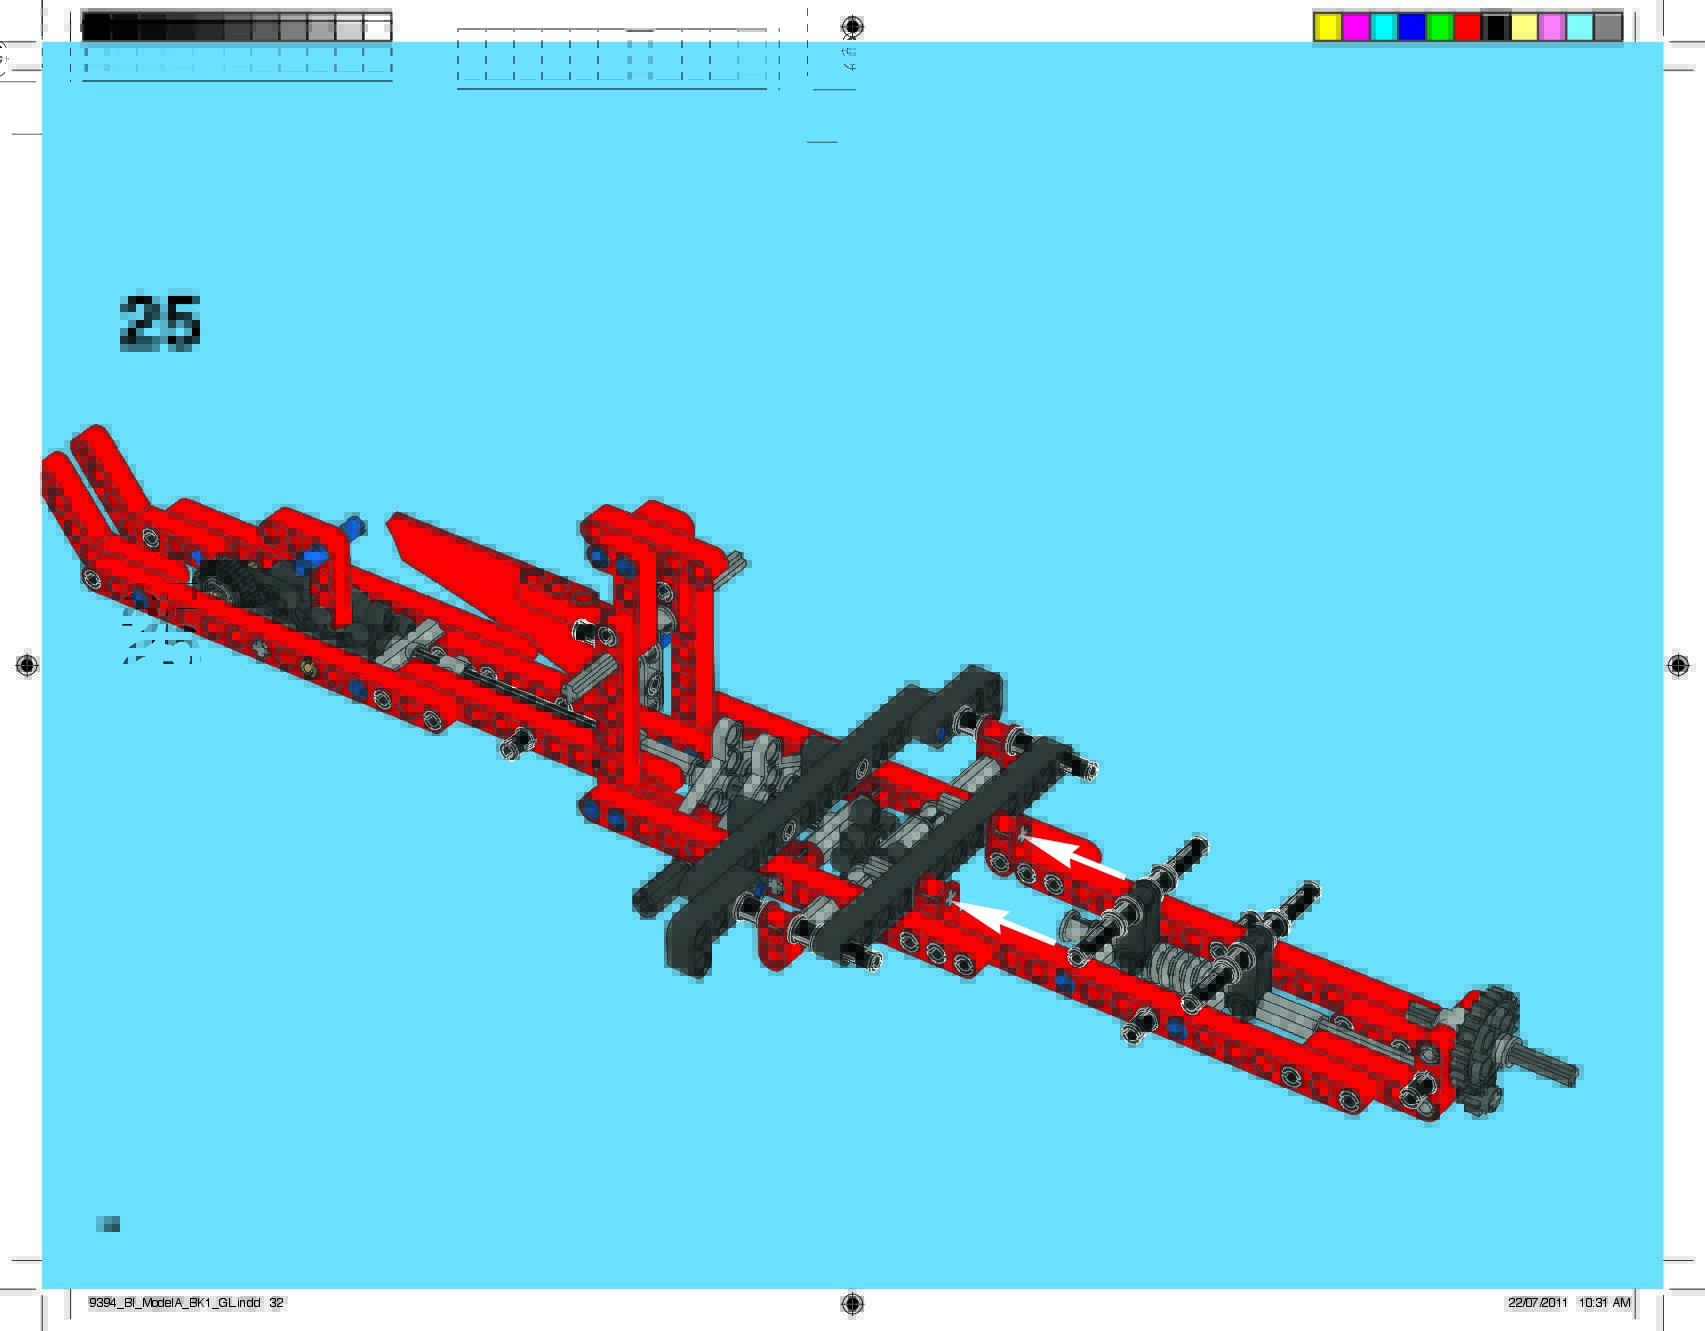Click the right edge registration mark
This screenshot has width=1705, height=1331.
pos(1678,665)
